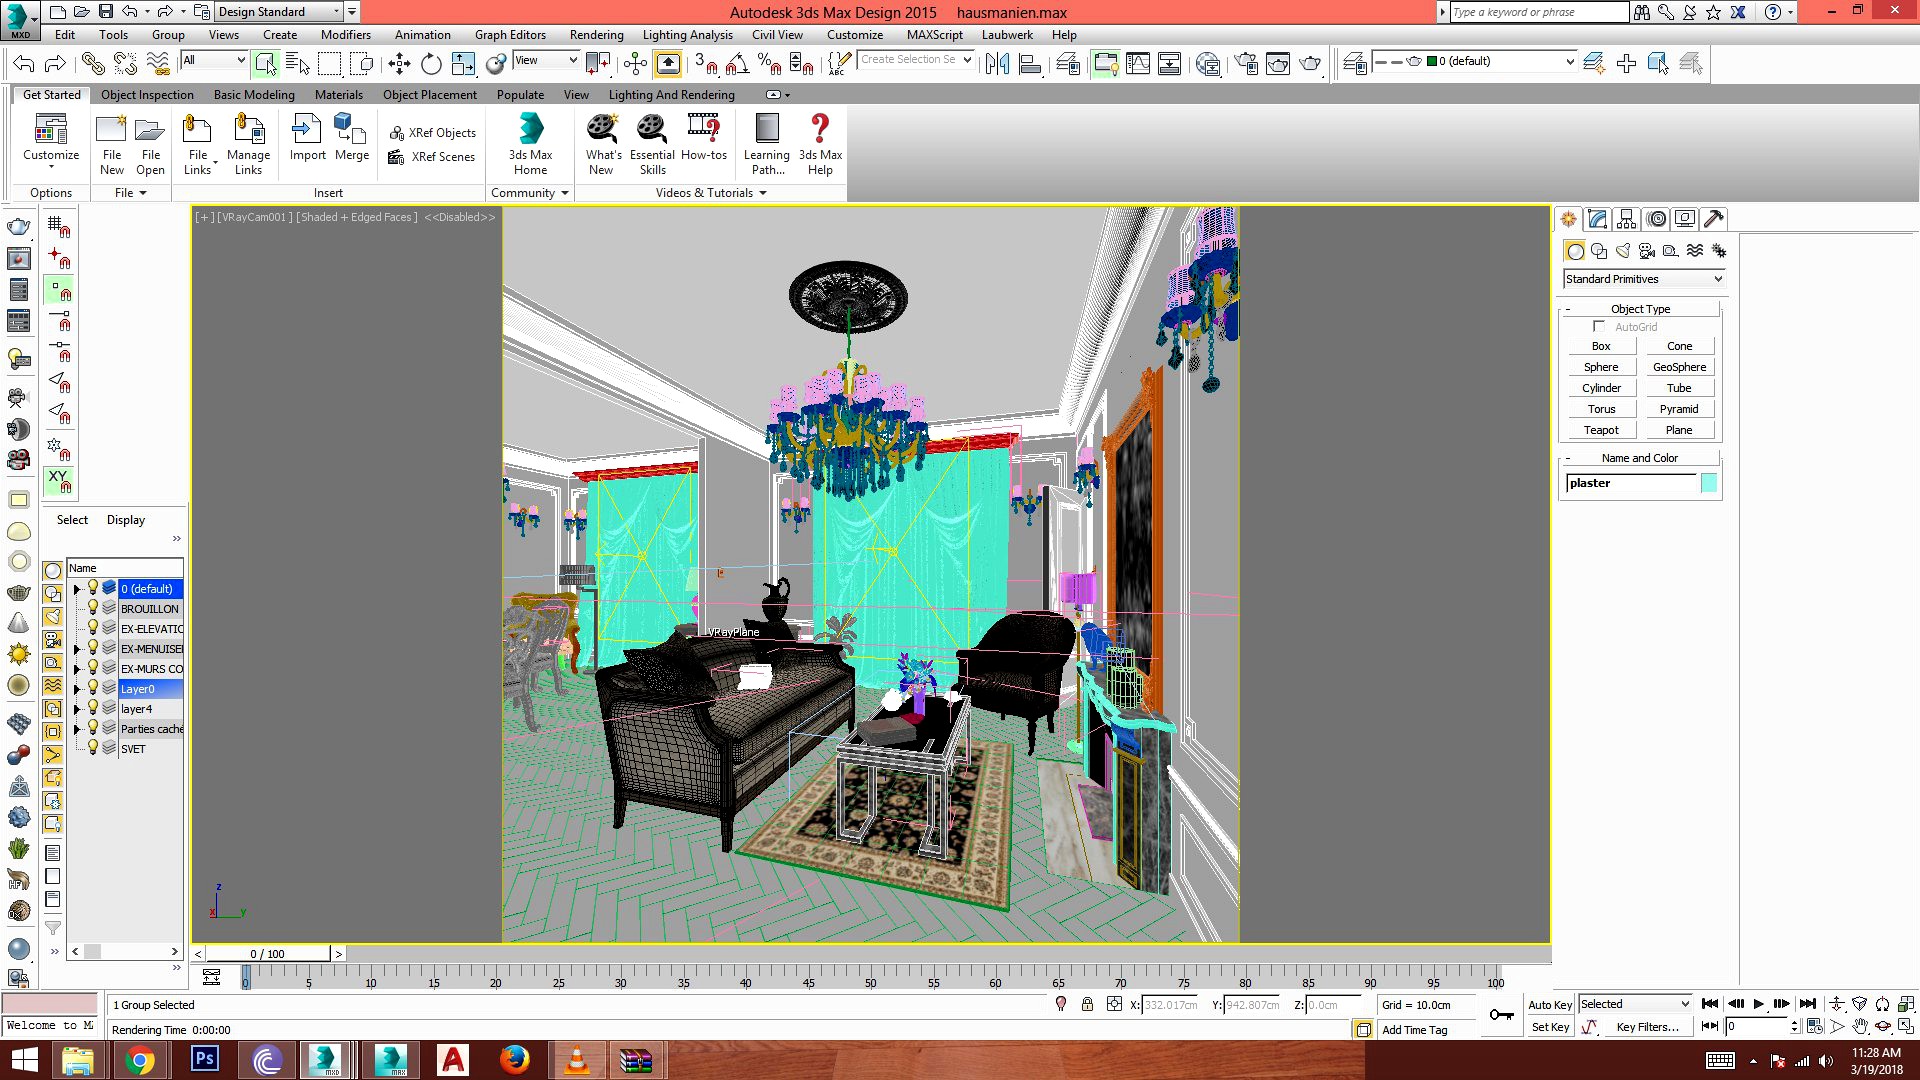Viewport: 1920px width, 1080px height.
Task: Open the Design Standard workspace dropdown
Action: (278, 12)
